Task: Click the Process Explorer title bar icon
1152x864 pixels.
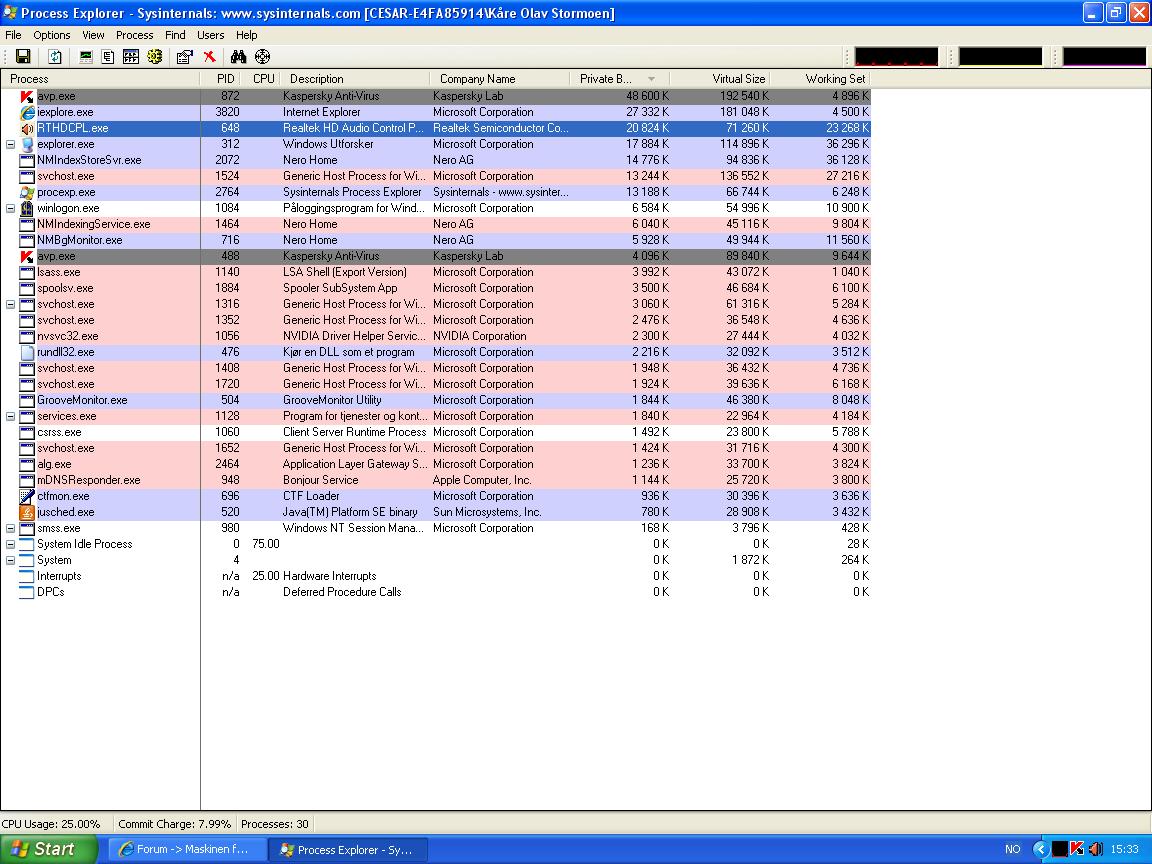Action: (x=10, y=12)
